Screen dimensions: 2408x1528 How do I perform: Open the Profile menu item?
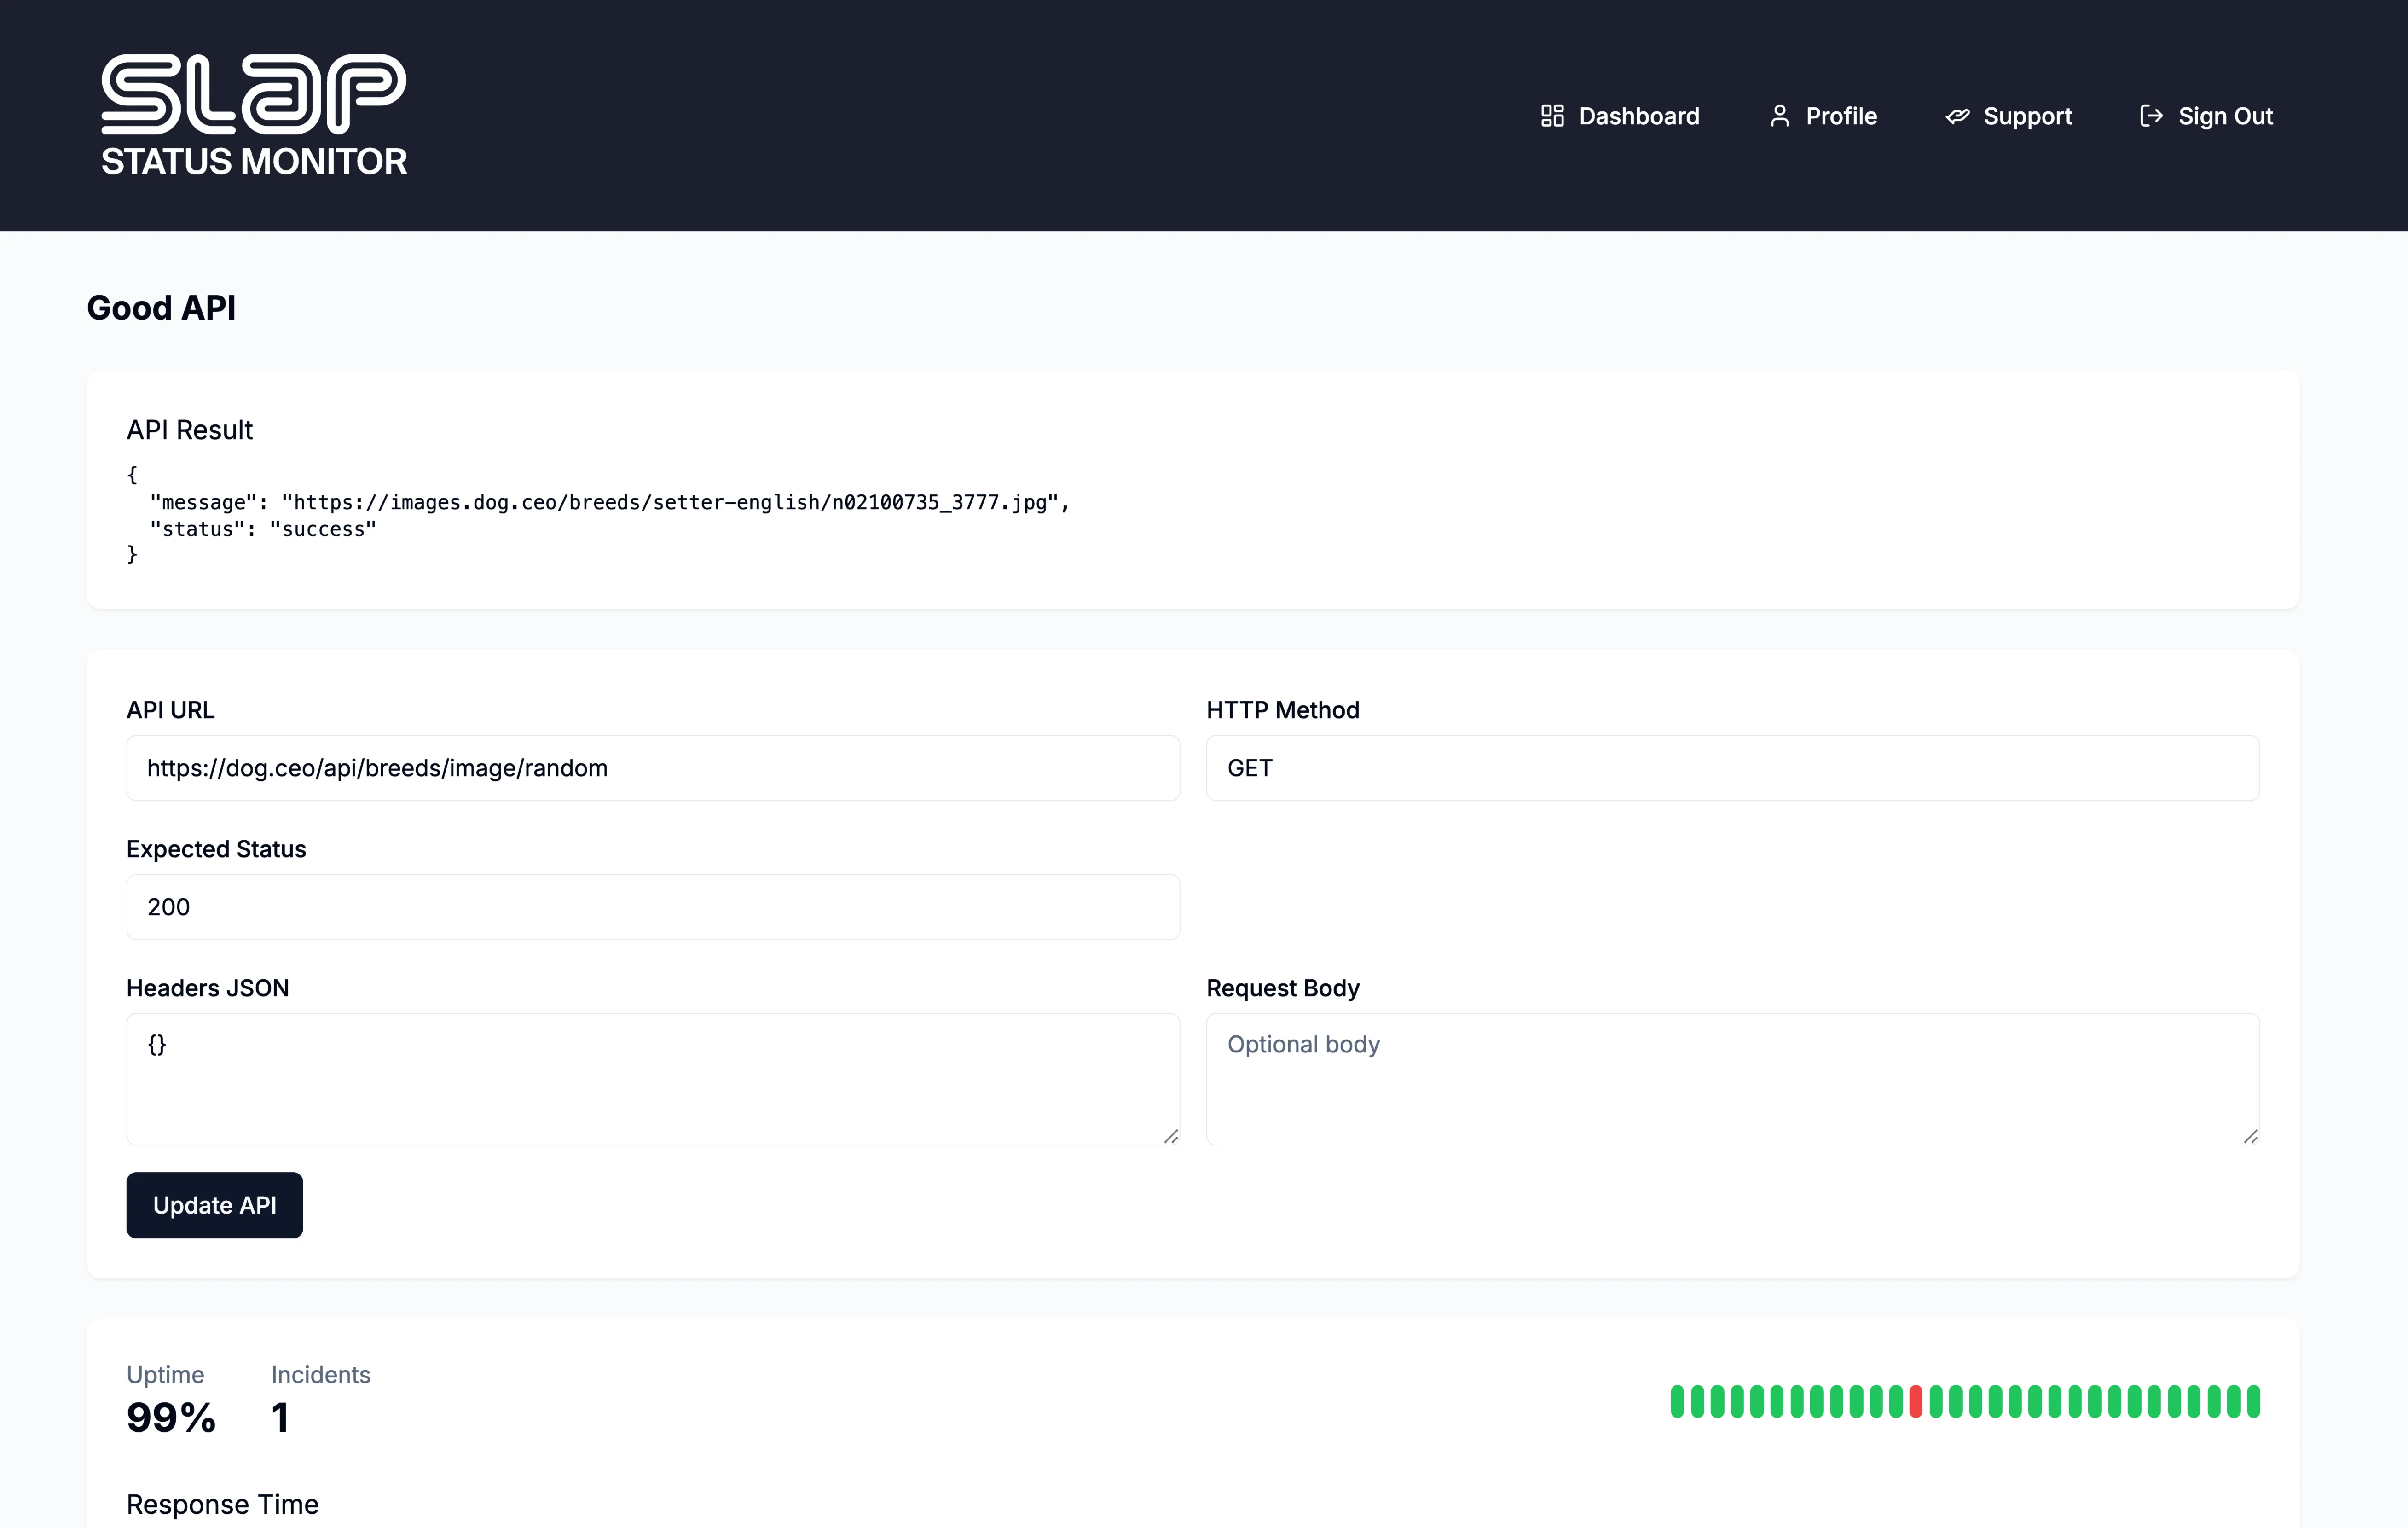pyautogui.click(x=1840, y=116)
